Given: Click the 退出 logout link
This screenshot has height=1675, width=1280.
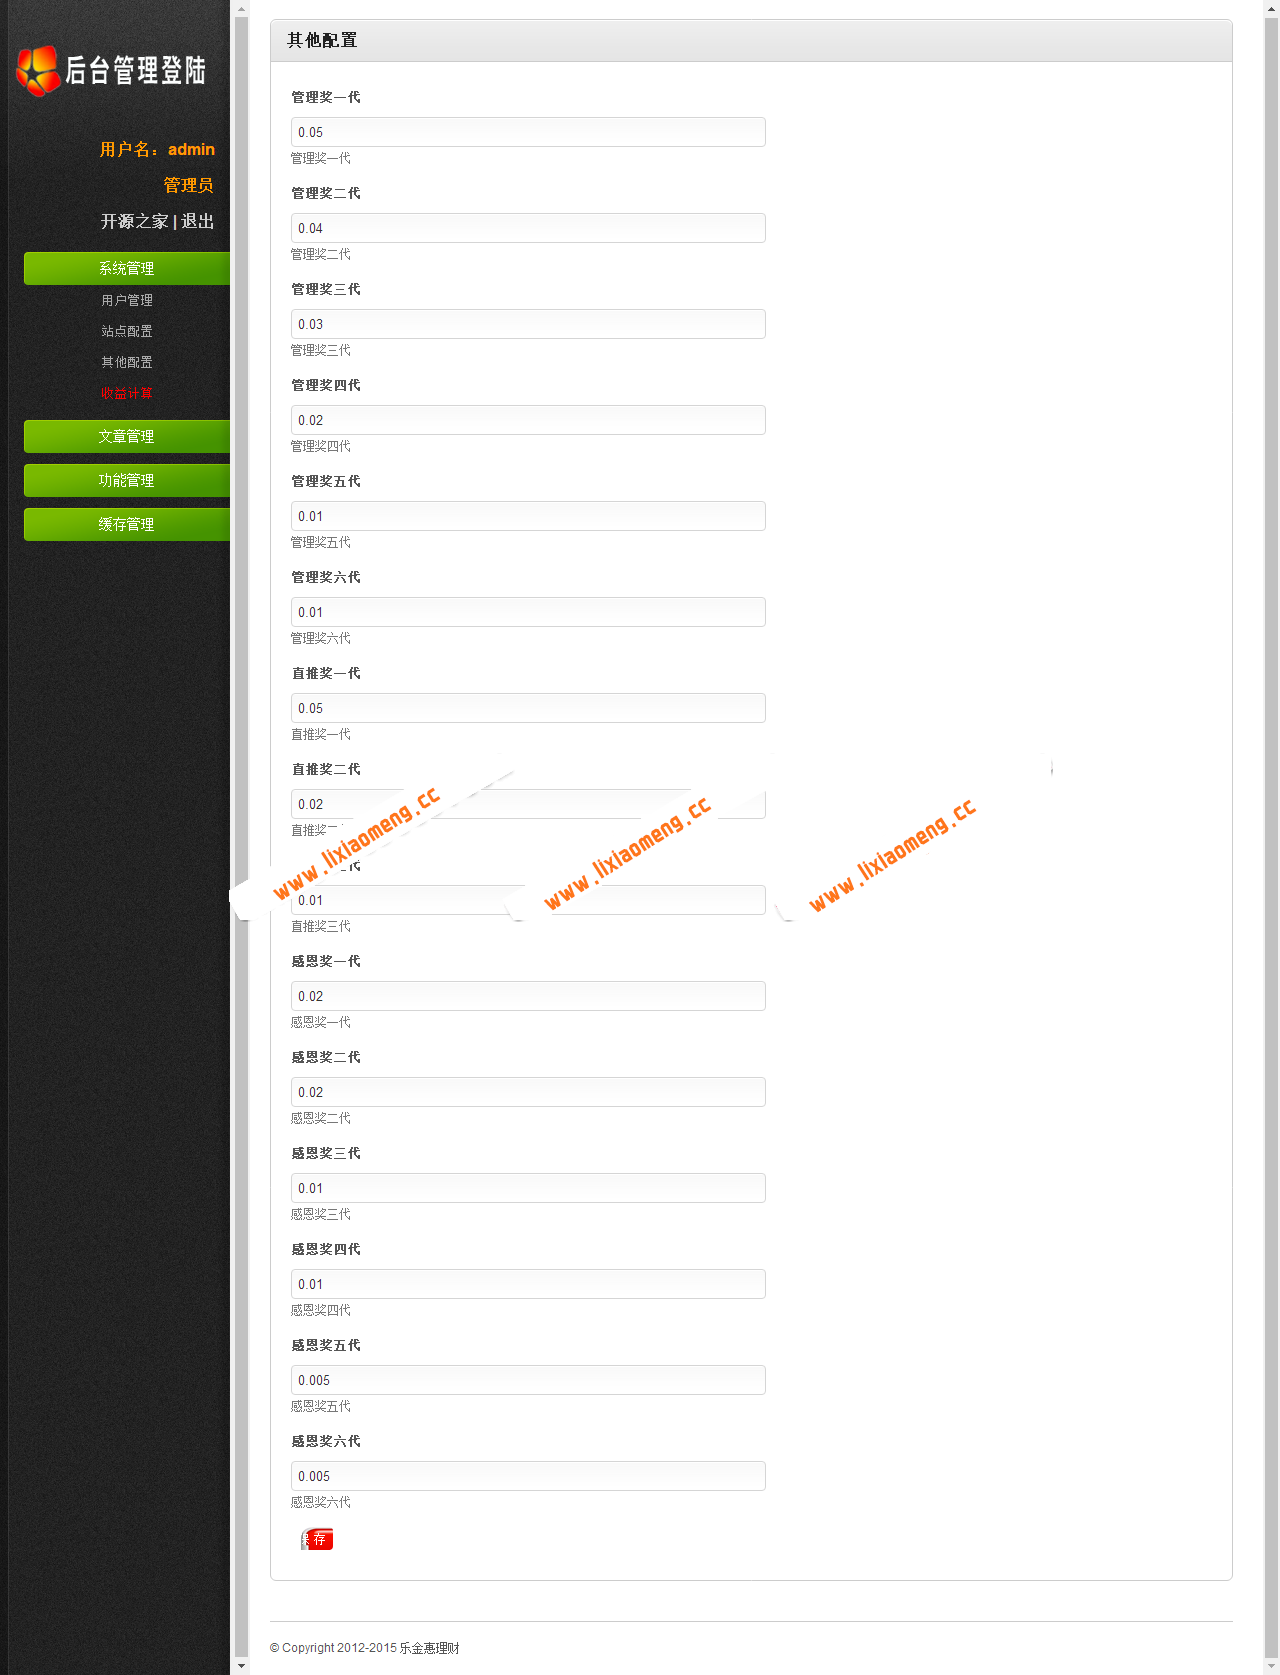Looking at the screenshot, I should [x=197, y=221].
